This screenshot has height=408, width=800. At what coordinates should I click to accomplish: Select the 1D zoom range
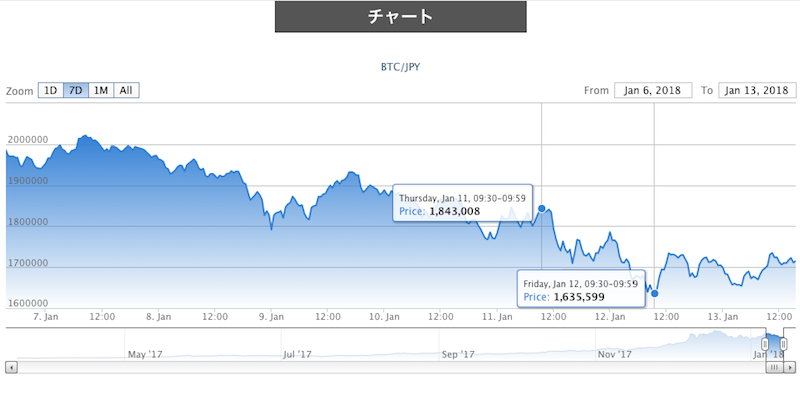[51, 90]
